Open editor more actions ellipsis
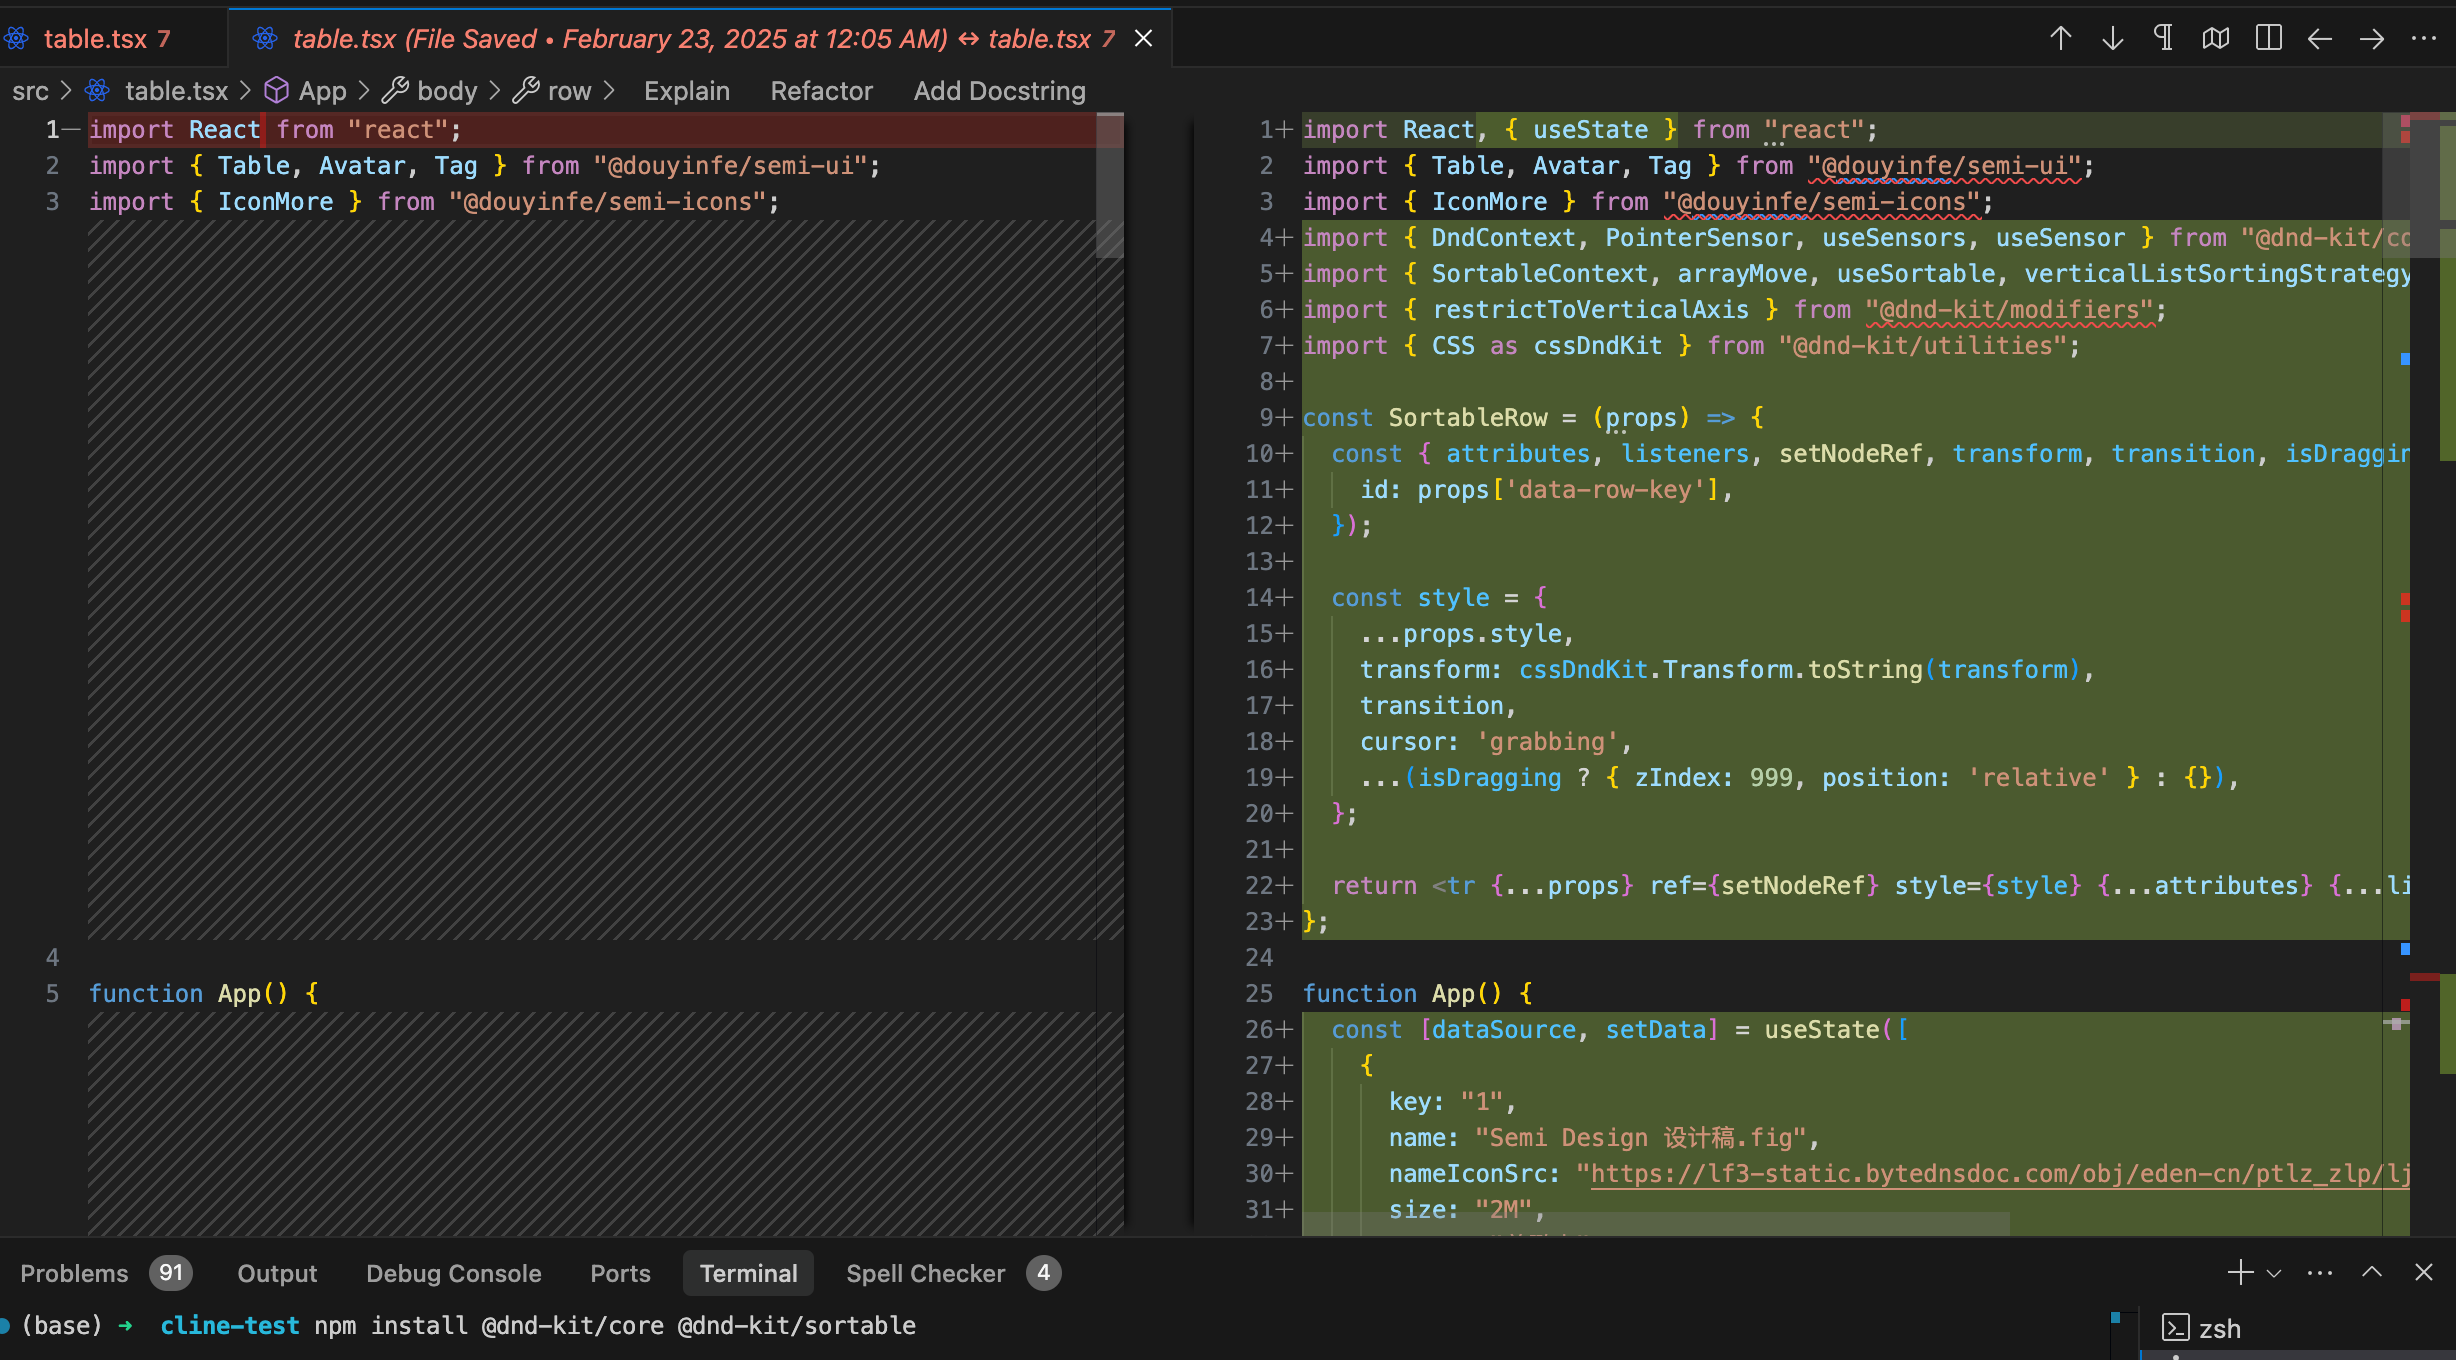 pyautogui.click(x=2424, y=38)
